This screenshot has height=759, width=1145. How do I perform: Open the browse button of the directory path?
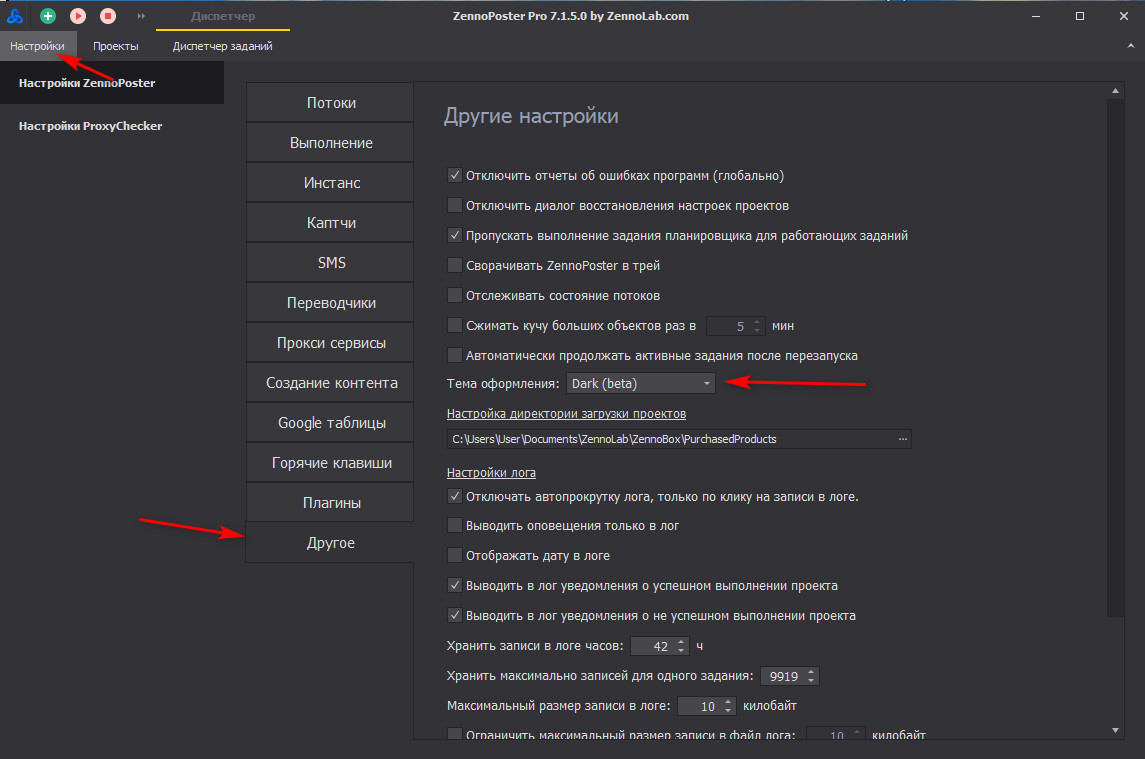pos(903,439)
